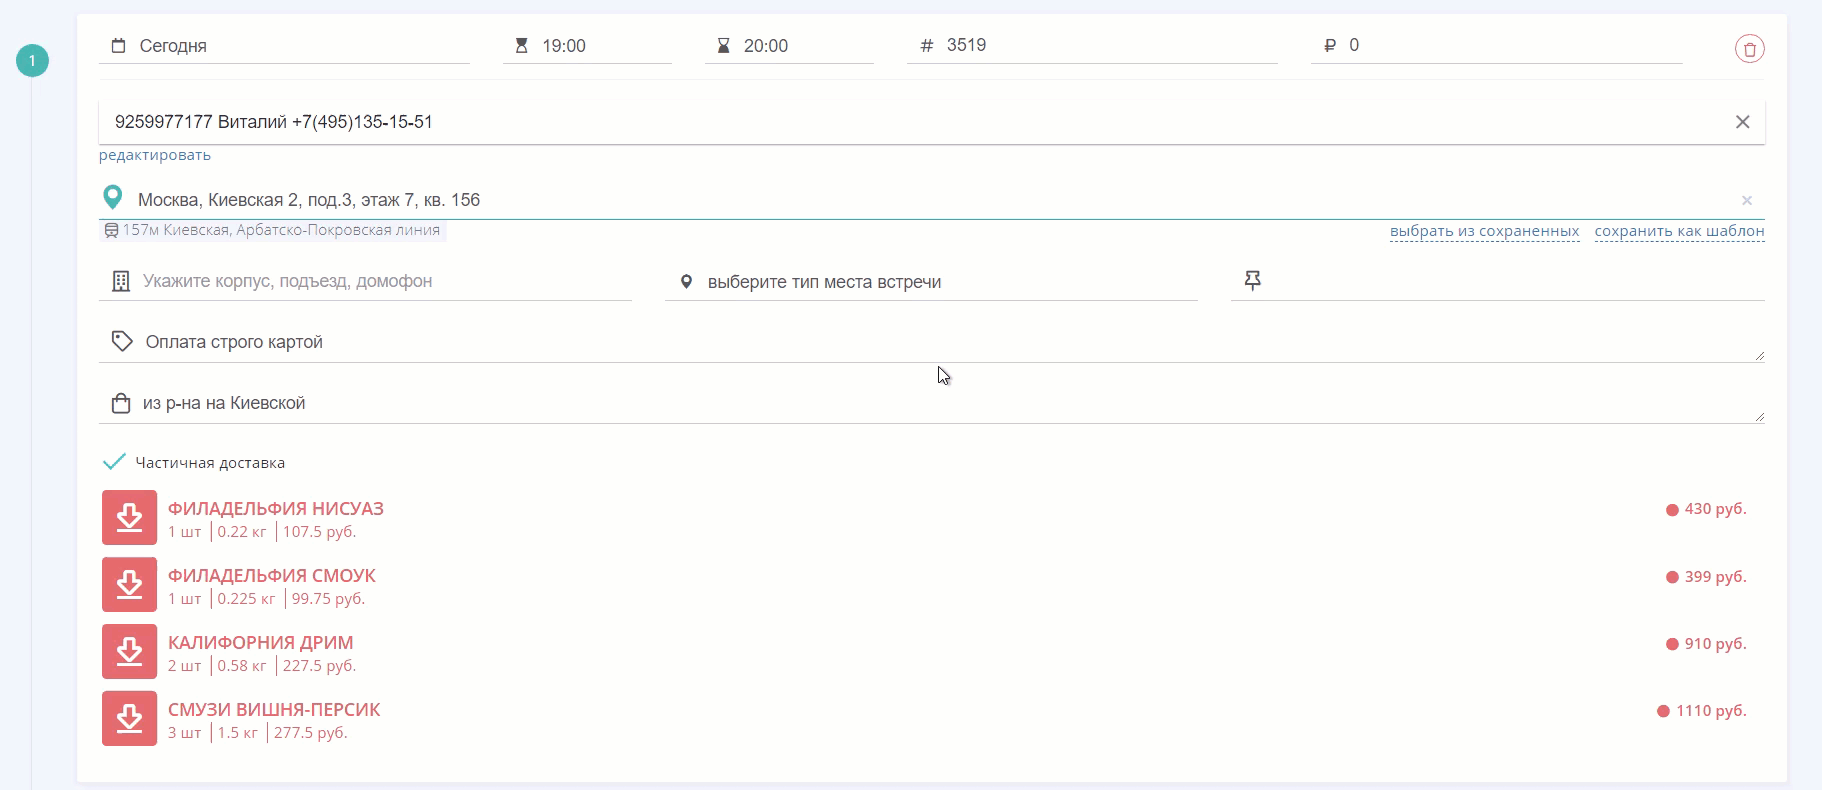
Task: Click the 157м Киевская, Арбатско-Покровская линия label
Action: [281, 230]
